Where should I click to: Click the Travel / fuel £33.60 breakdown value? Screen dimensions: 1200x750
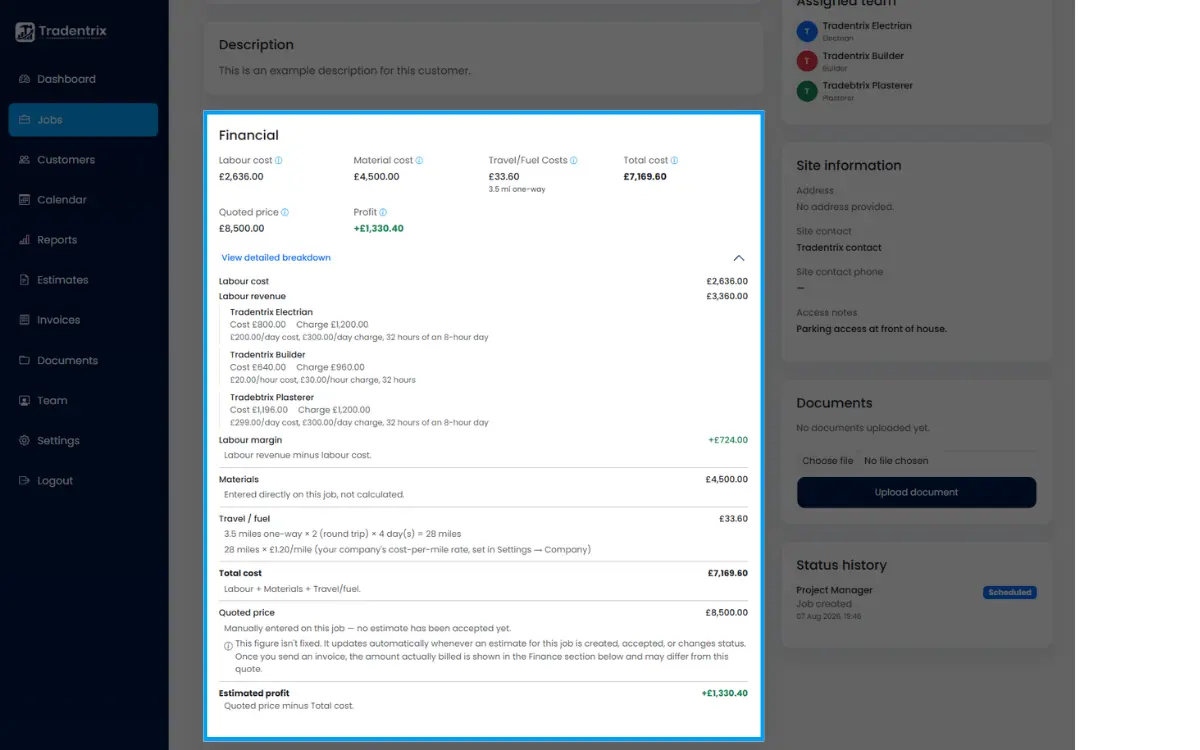(733, 519)
